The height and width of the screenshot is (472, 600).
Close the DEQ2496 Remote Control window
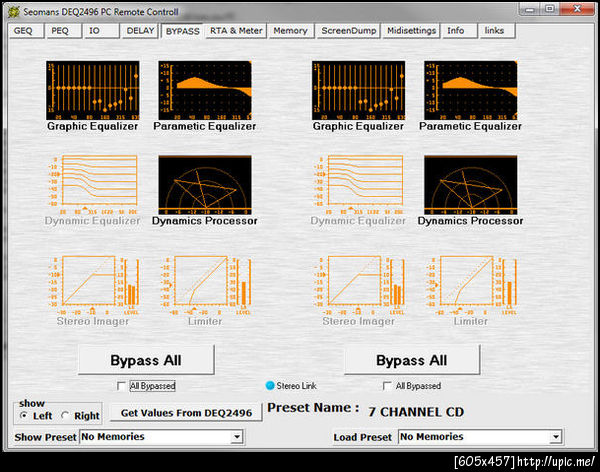click(577, 9)
